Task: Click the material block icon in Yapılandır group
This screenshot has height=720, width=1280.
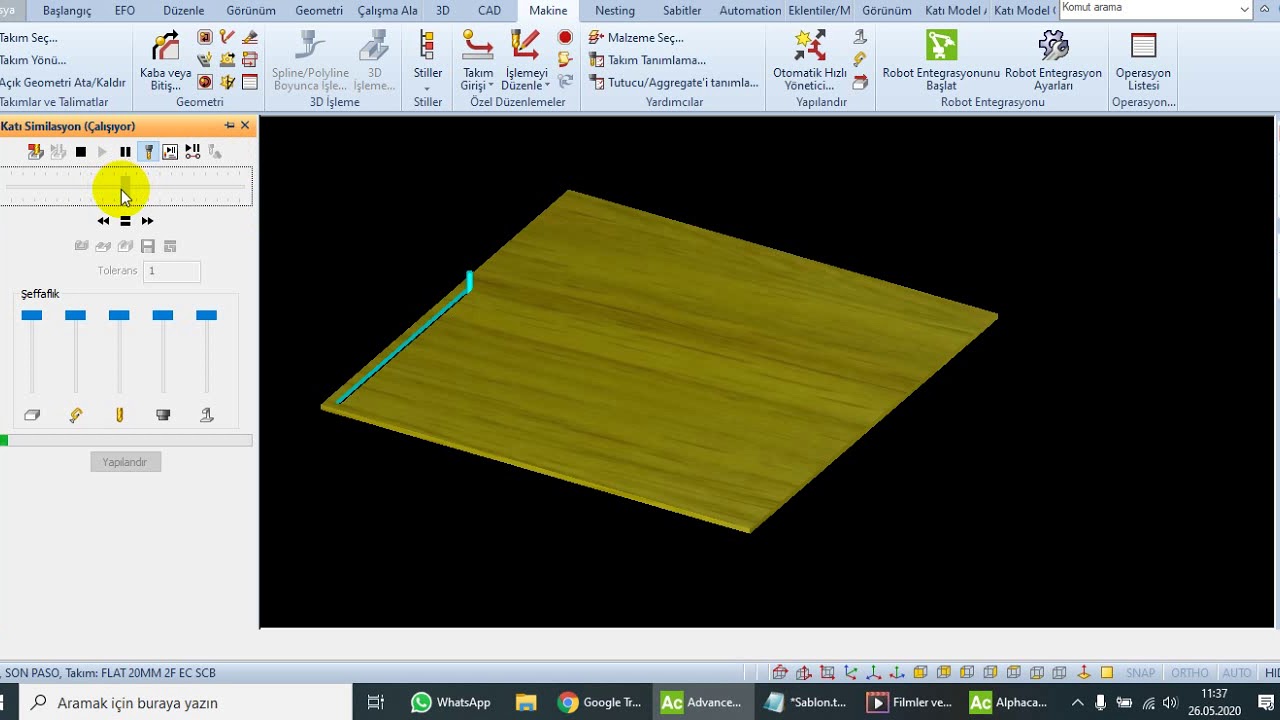Action: point(860,82)
